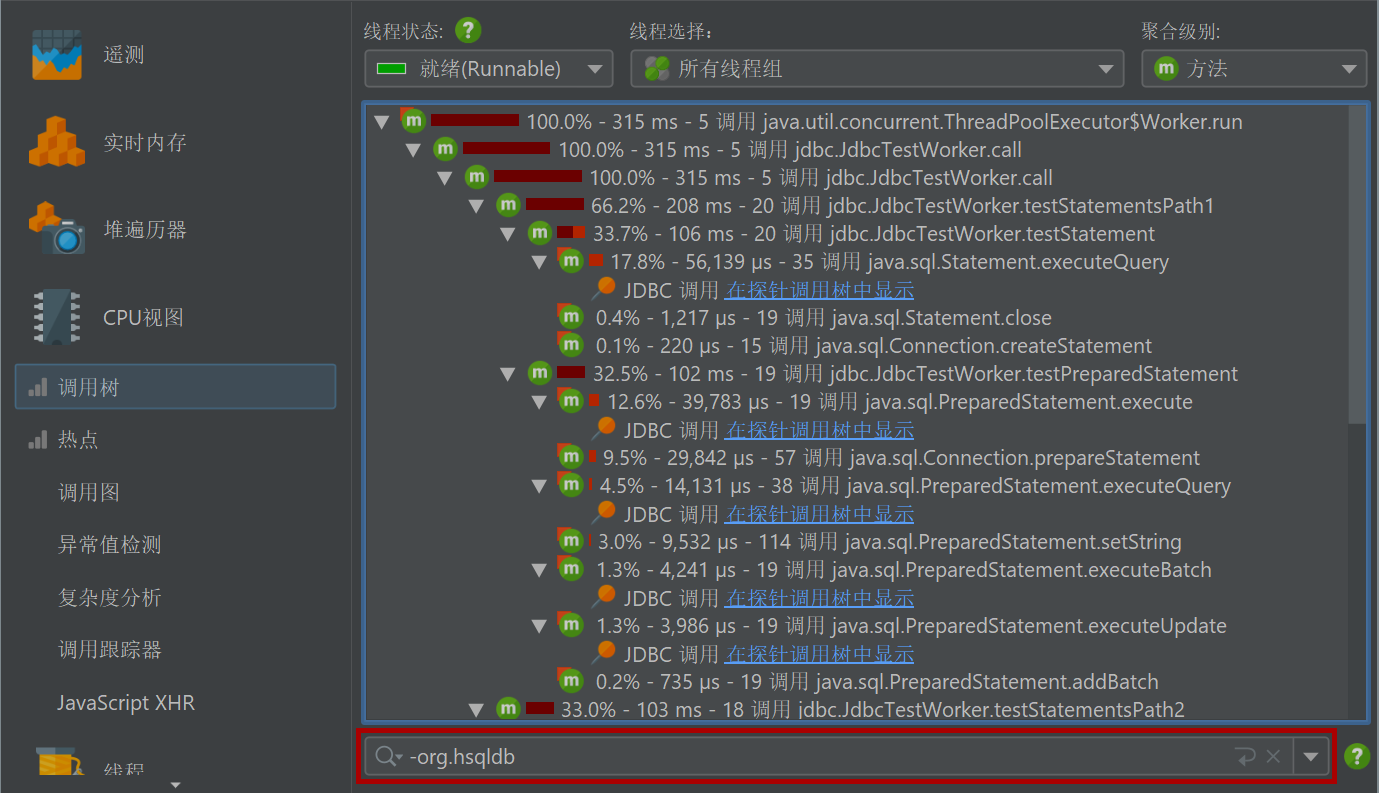Image resolution: width=1379 pixels, height=793 pixels.
Task: Collapse the PreparedStatement.executeBatch node
Action: [539, 570]
